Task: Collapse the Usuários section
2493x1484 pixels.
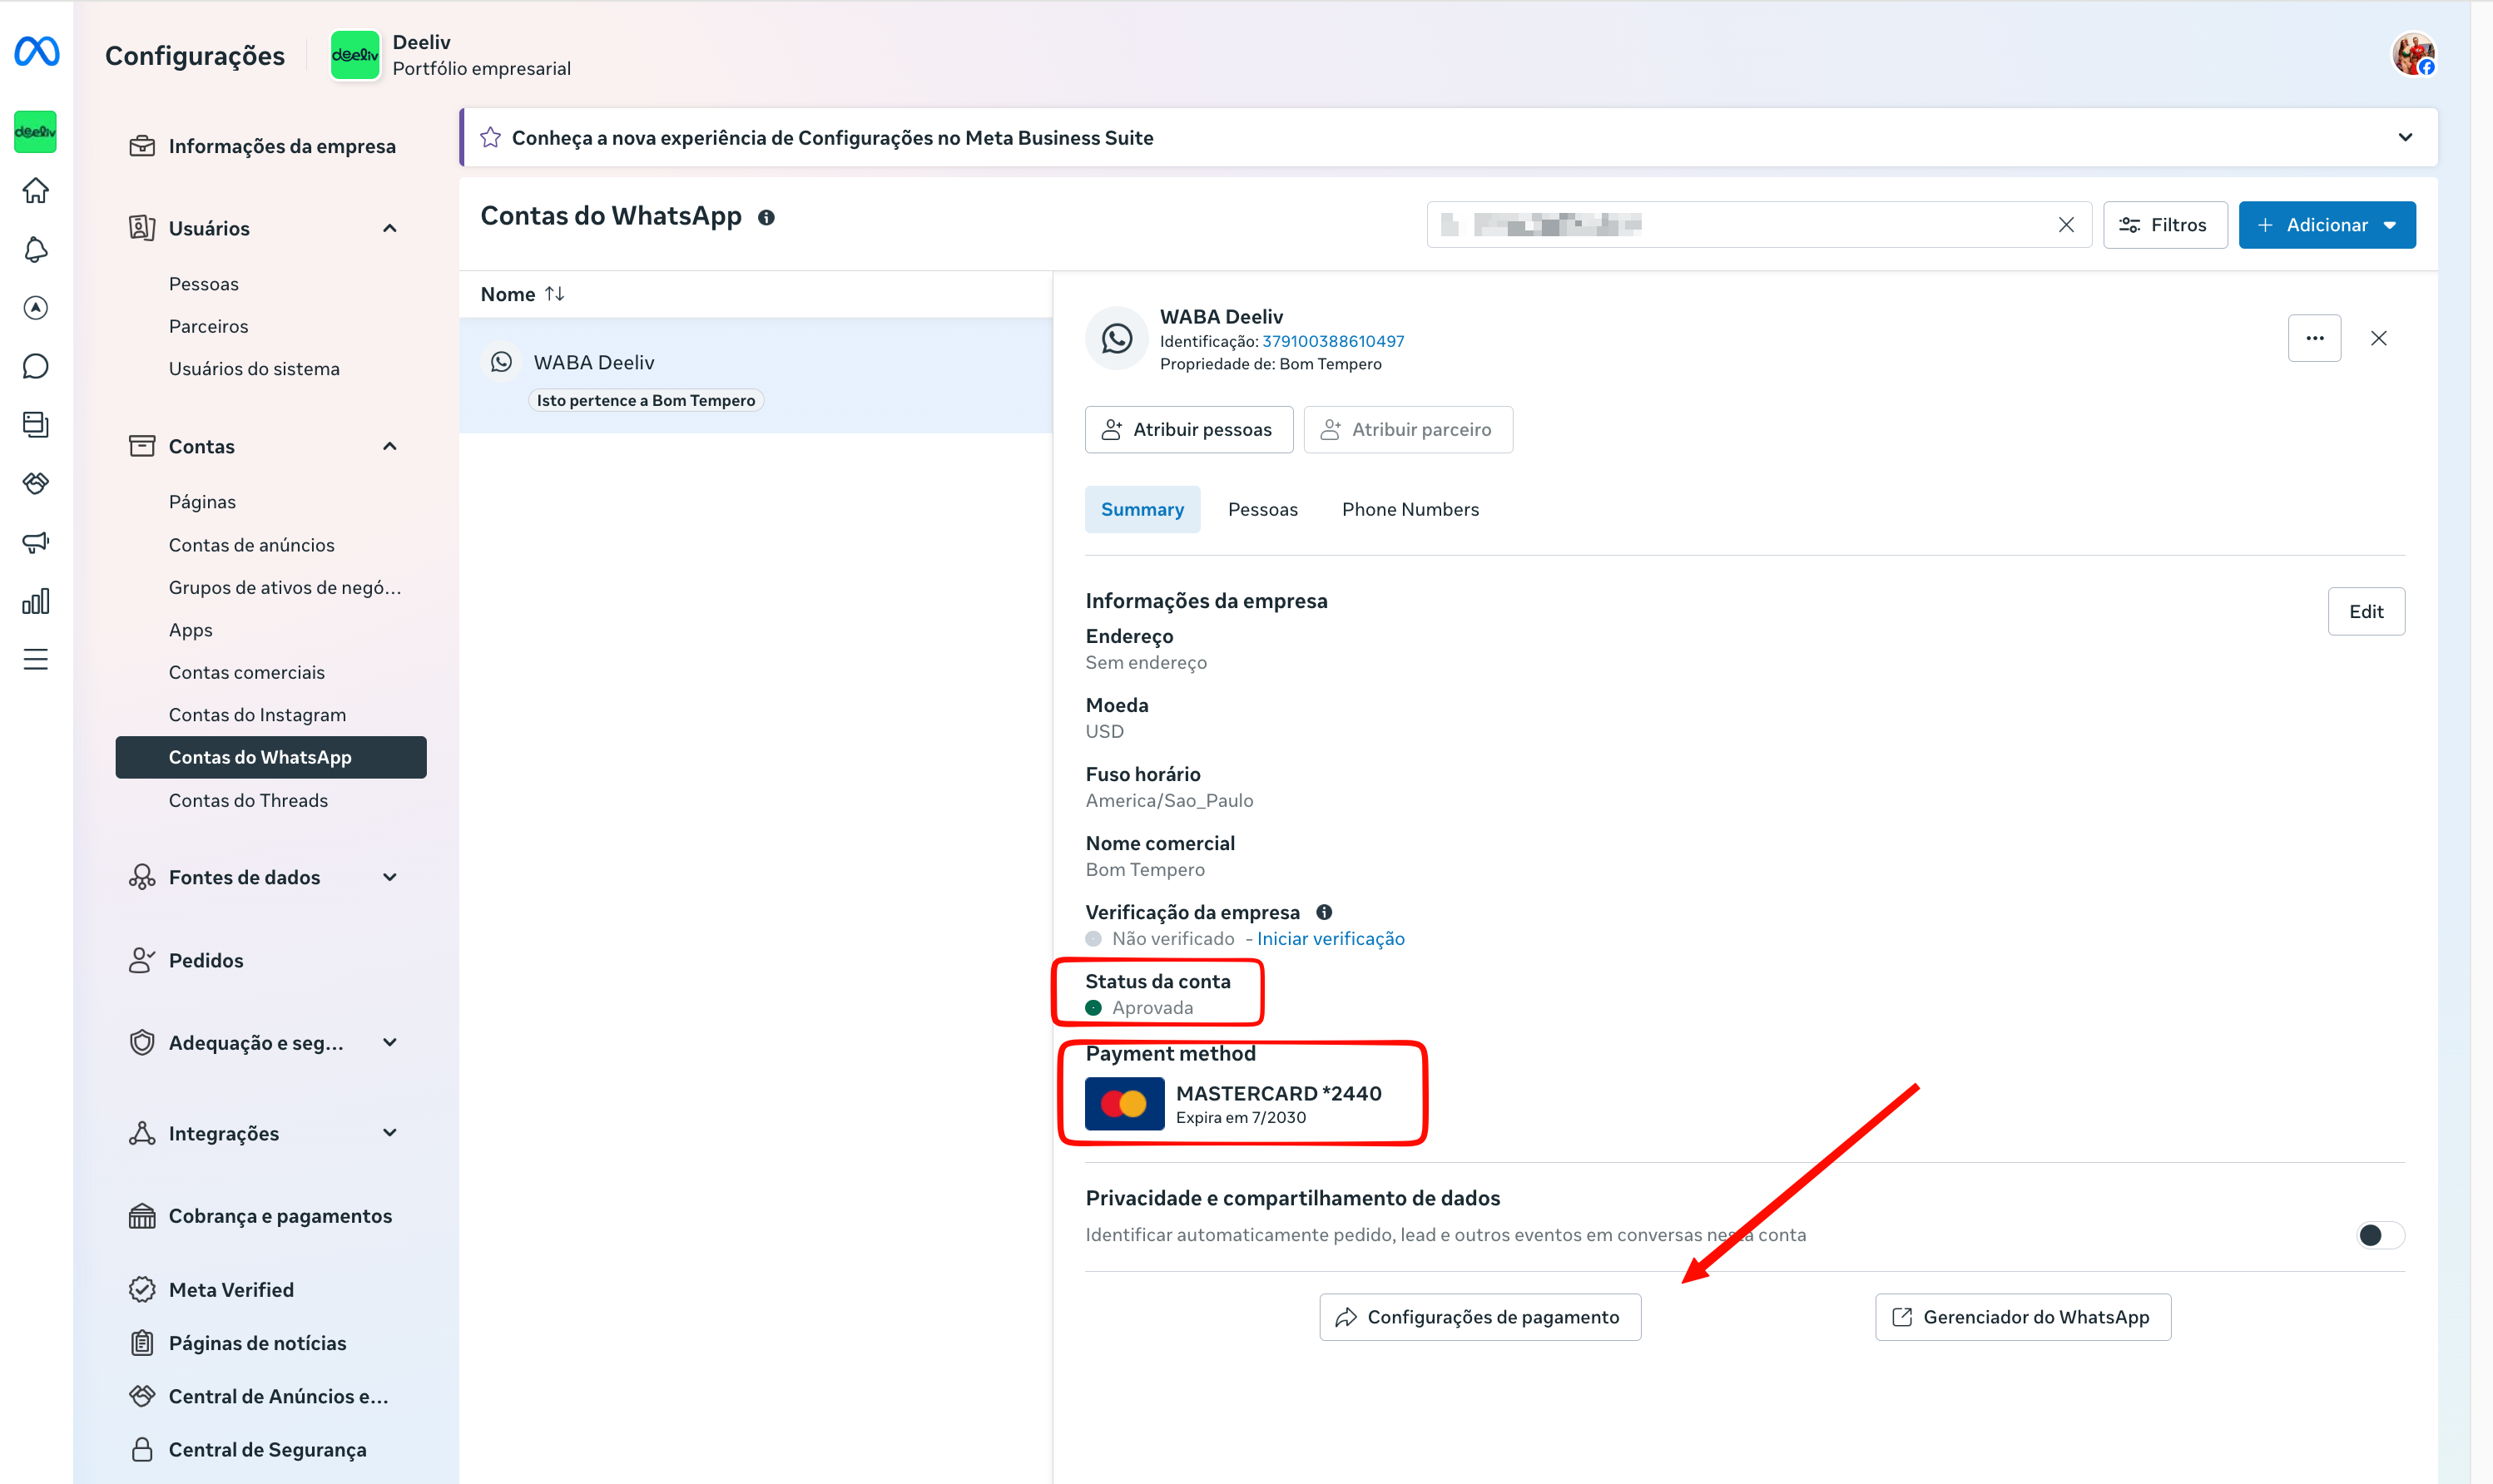Action: click(390, 228)
